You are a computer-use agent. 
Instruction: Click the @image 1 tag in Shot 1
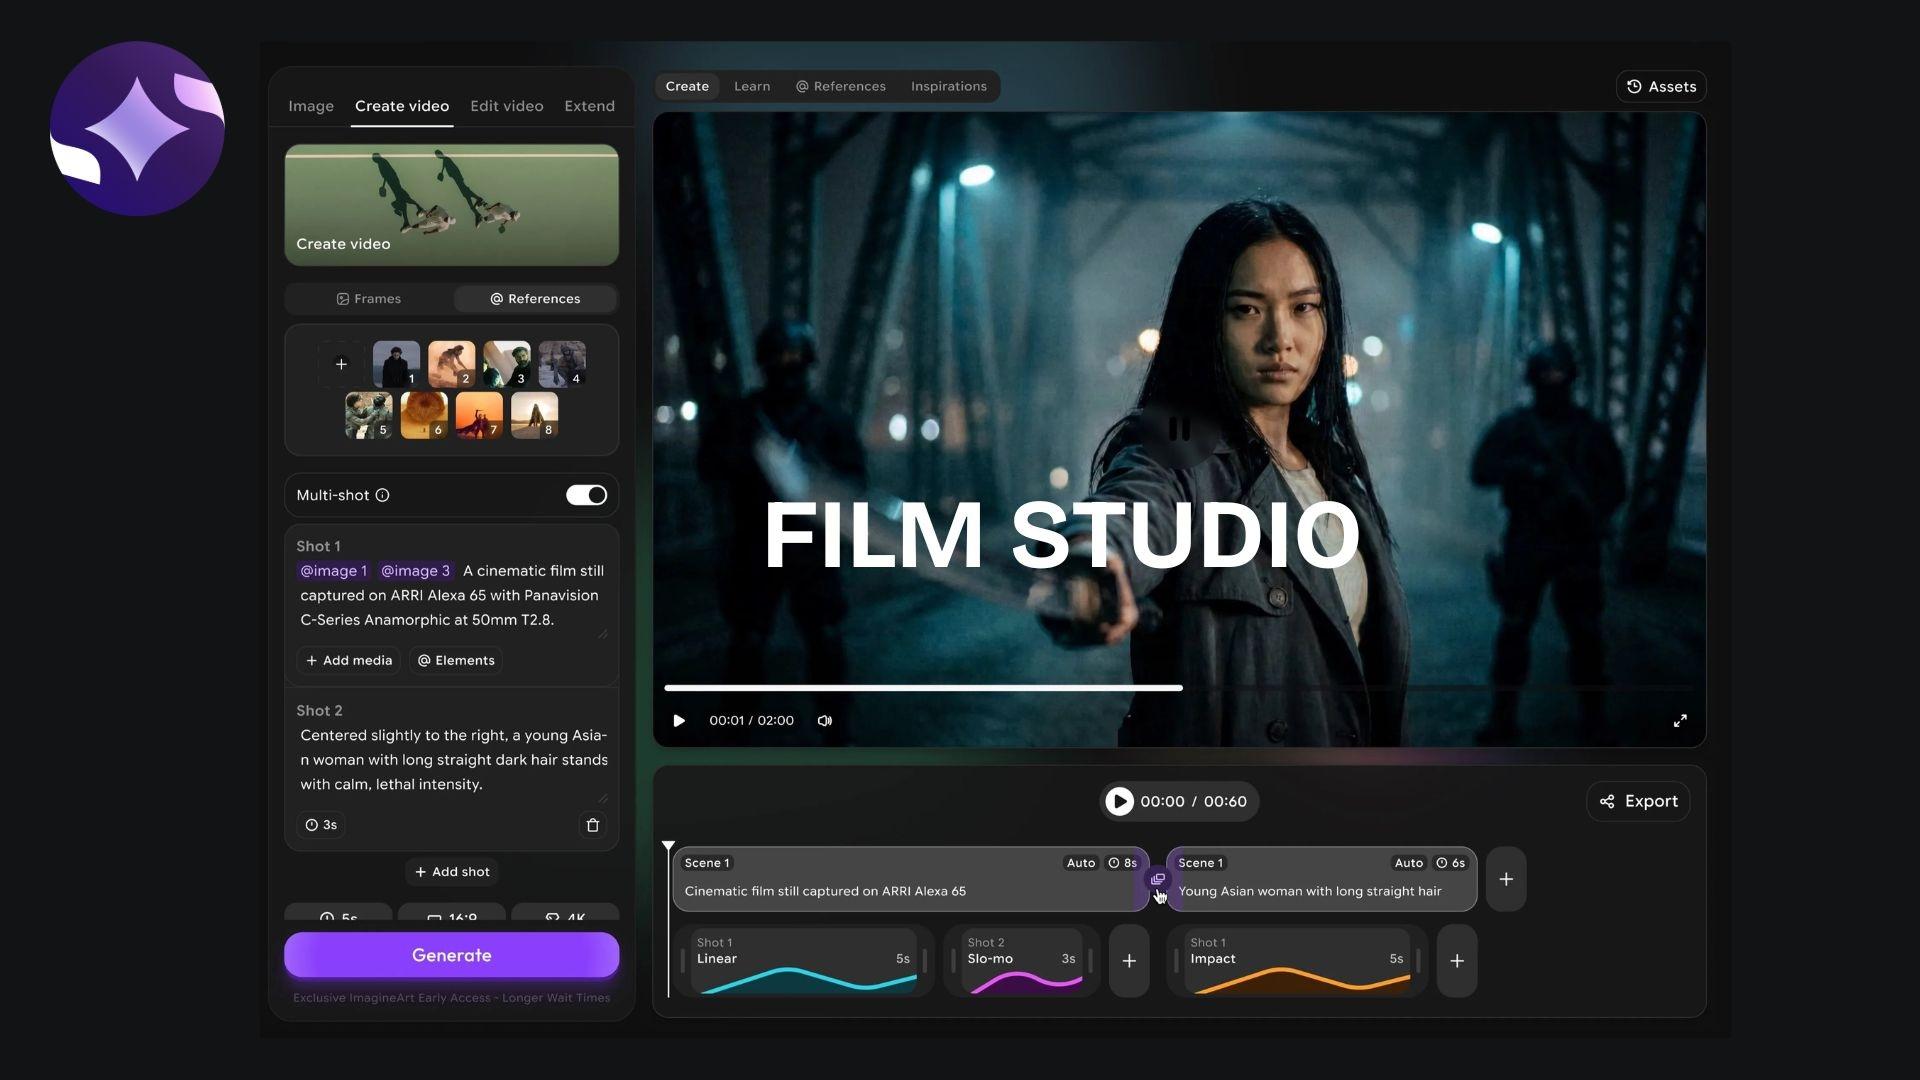(334, 571)
